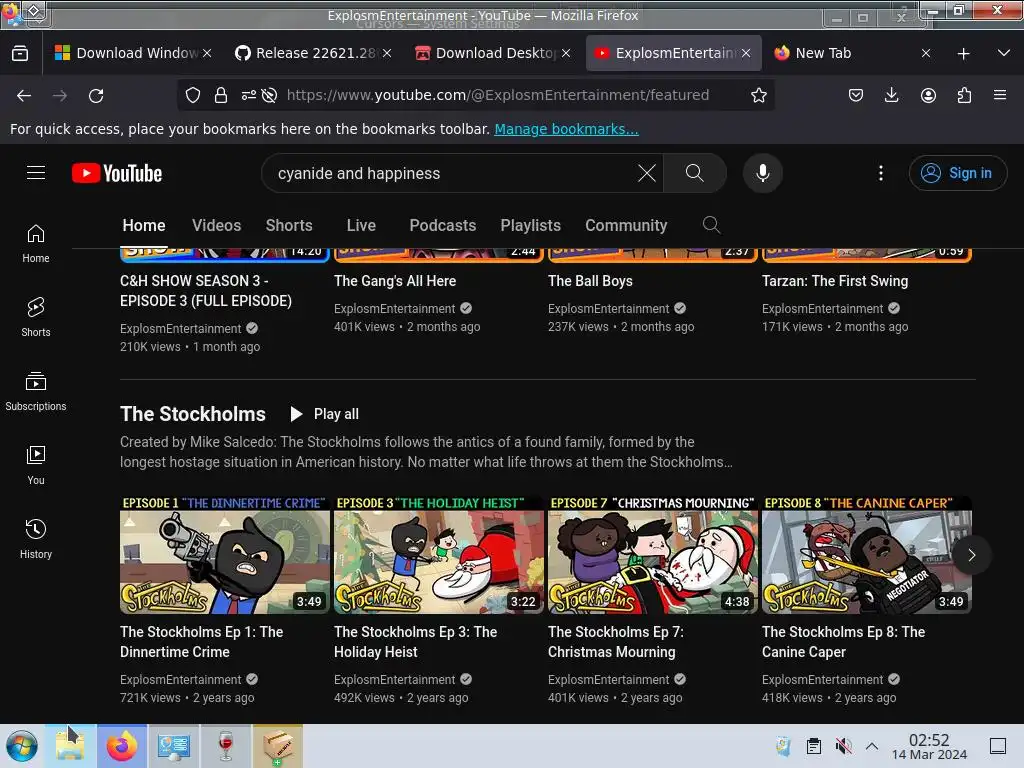Open Firefox account icon
The height and width of the screenshot is (768, 1024).
coord(928,95)
